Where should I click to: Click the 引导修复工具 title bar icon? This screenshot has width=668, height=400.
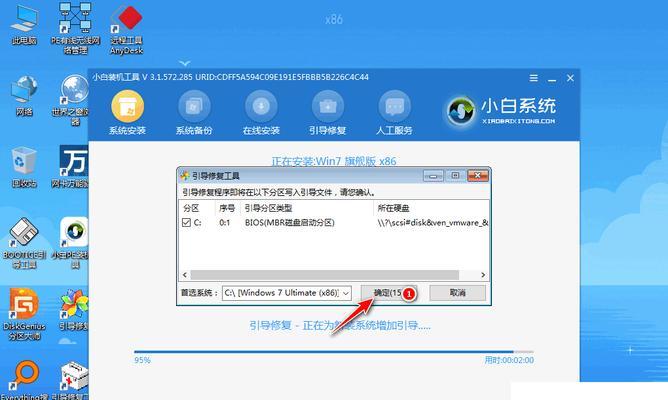pyautogui.click(x=185, y=176)
